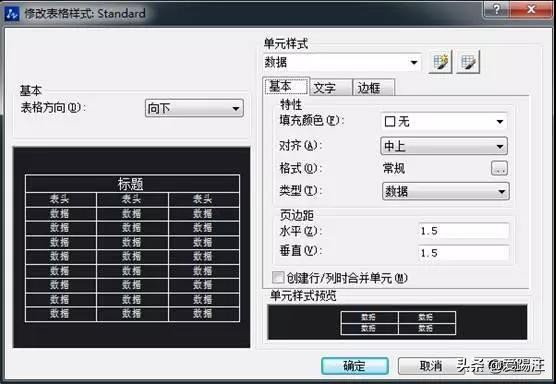The image size is (556, 384).
Task: Open the 格式 ellipsis button
Action: click(x=499, y=168)
